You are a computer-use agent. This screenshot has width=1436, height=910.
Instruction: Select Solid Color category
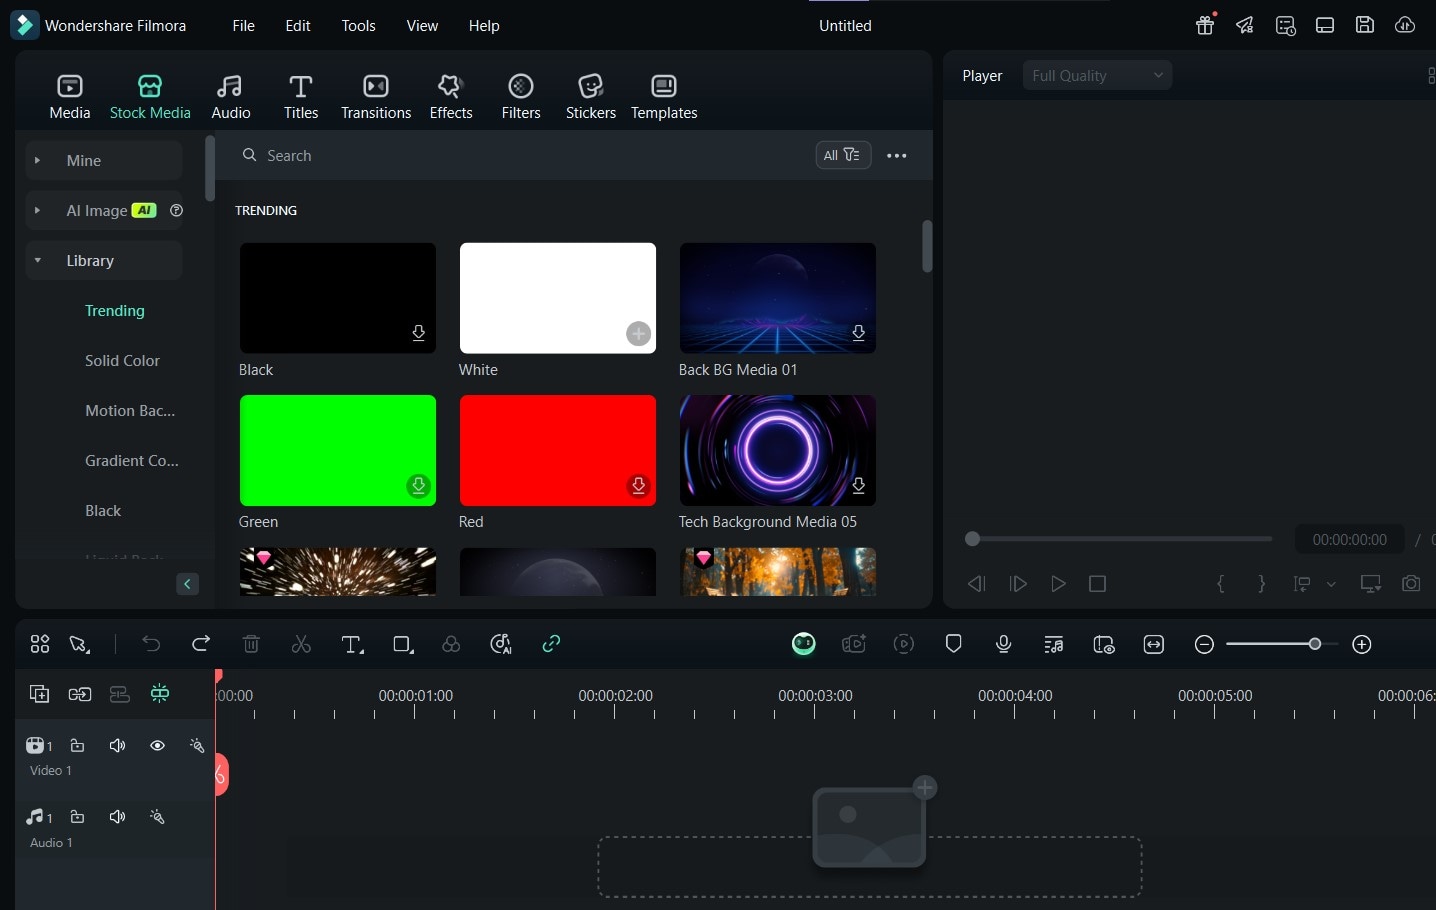[x=122, y=360]
